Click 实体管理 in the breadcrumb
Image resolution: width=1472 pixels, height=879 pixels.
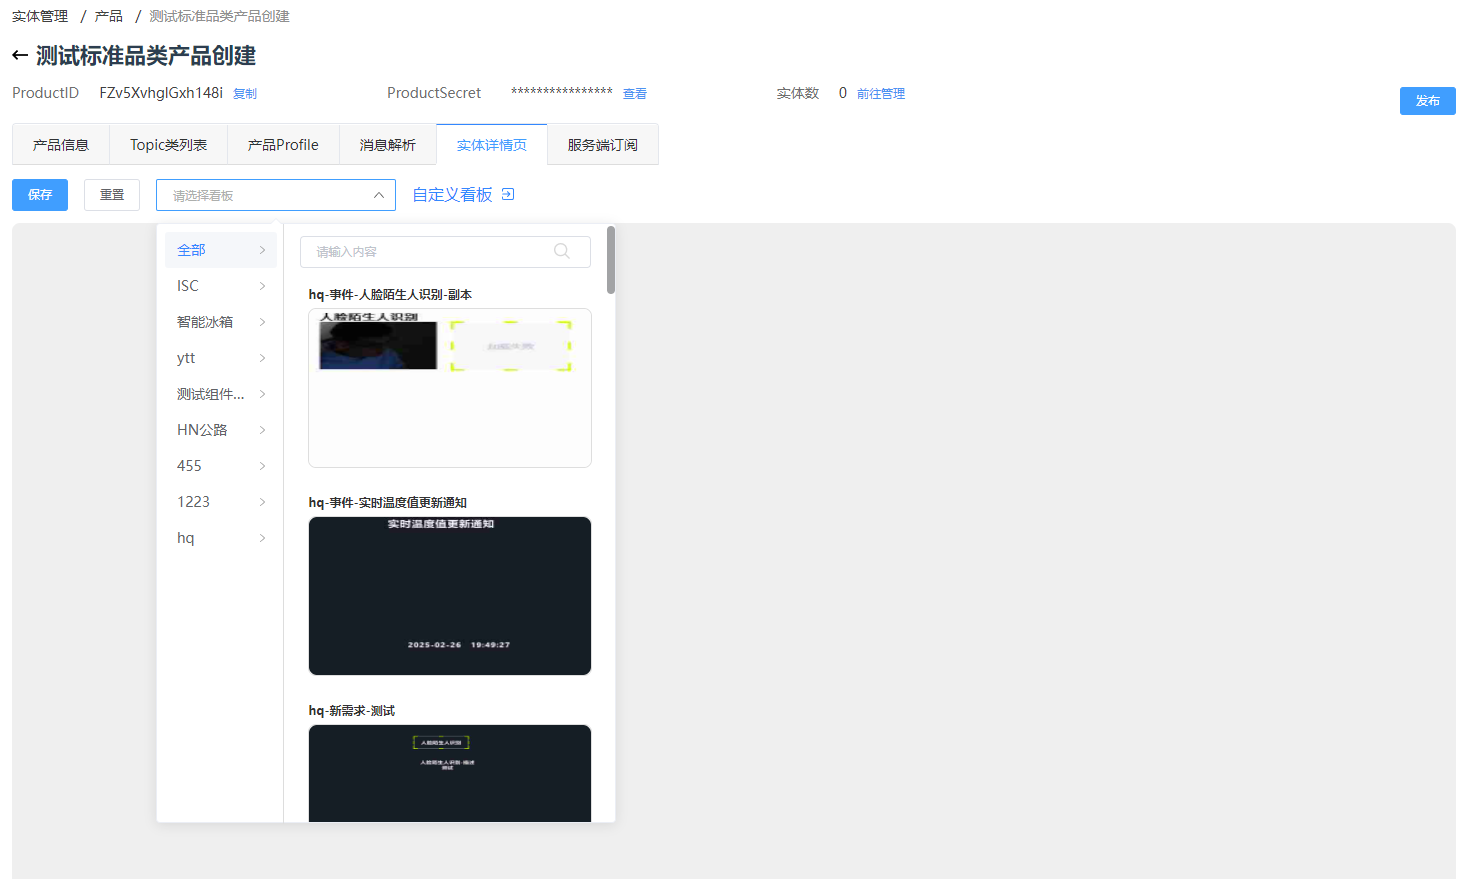(40, 16)
